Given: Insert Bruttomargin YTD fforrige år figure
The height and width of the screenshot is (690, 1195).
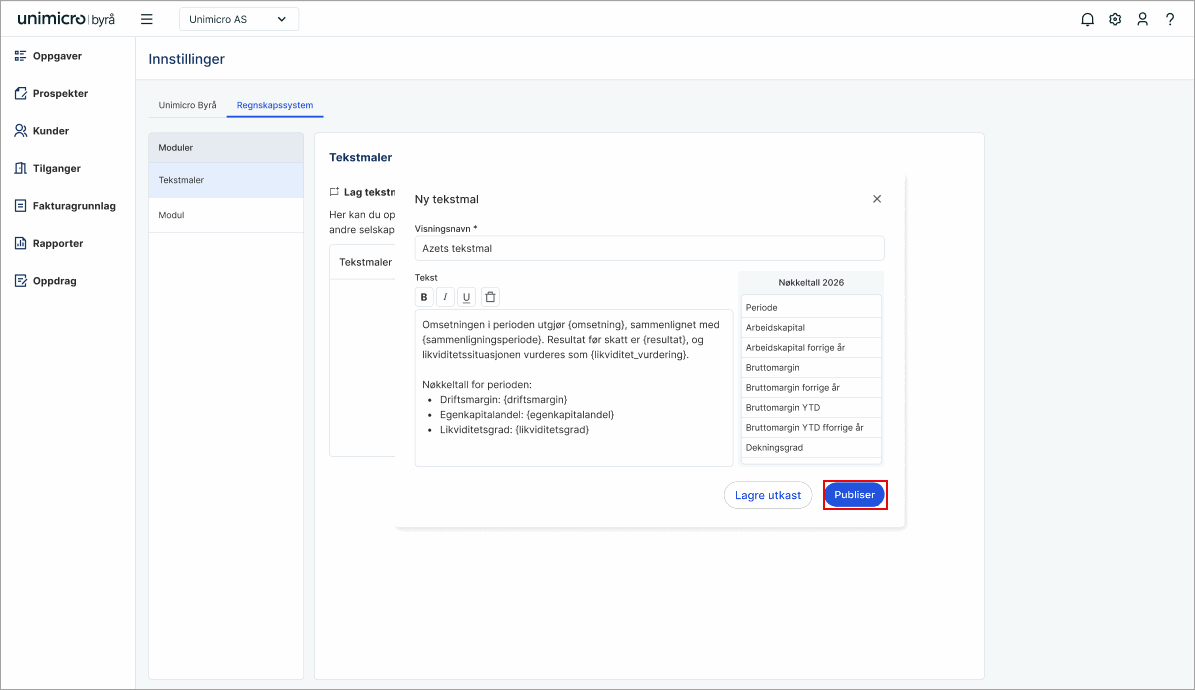Looking at the screenshot, I should (811, 428).
